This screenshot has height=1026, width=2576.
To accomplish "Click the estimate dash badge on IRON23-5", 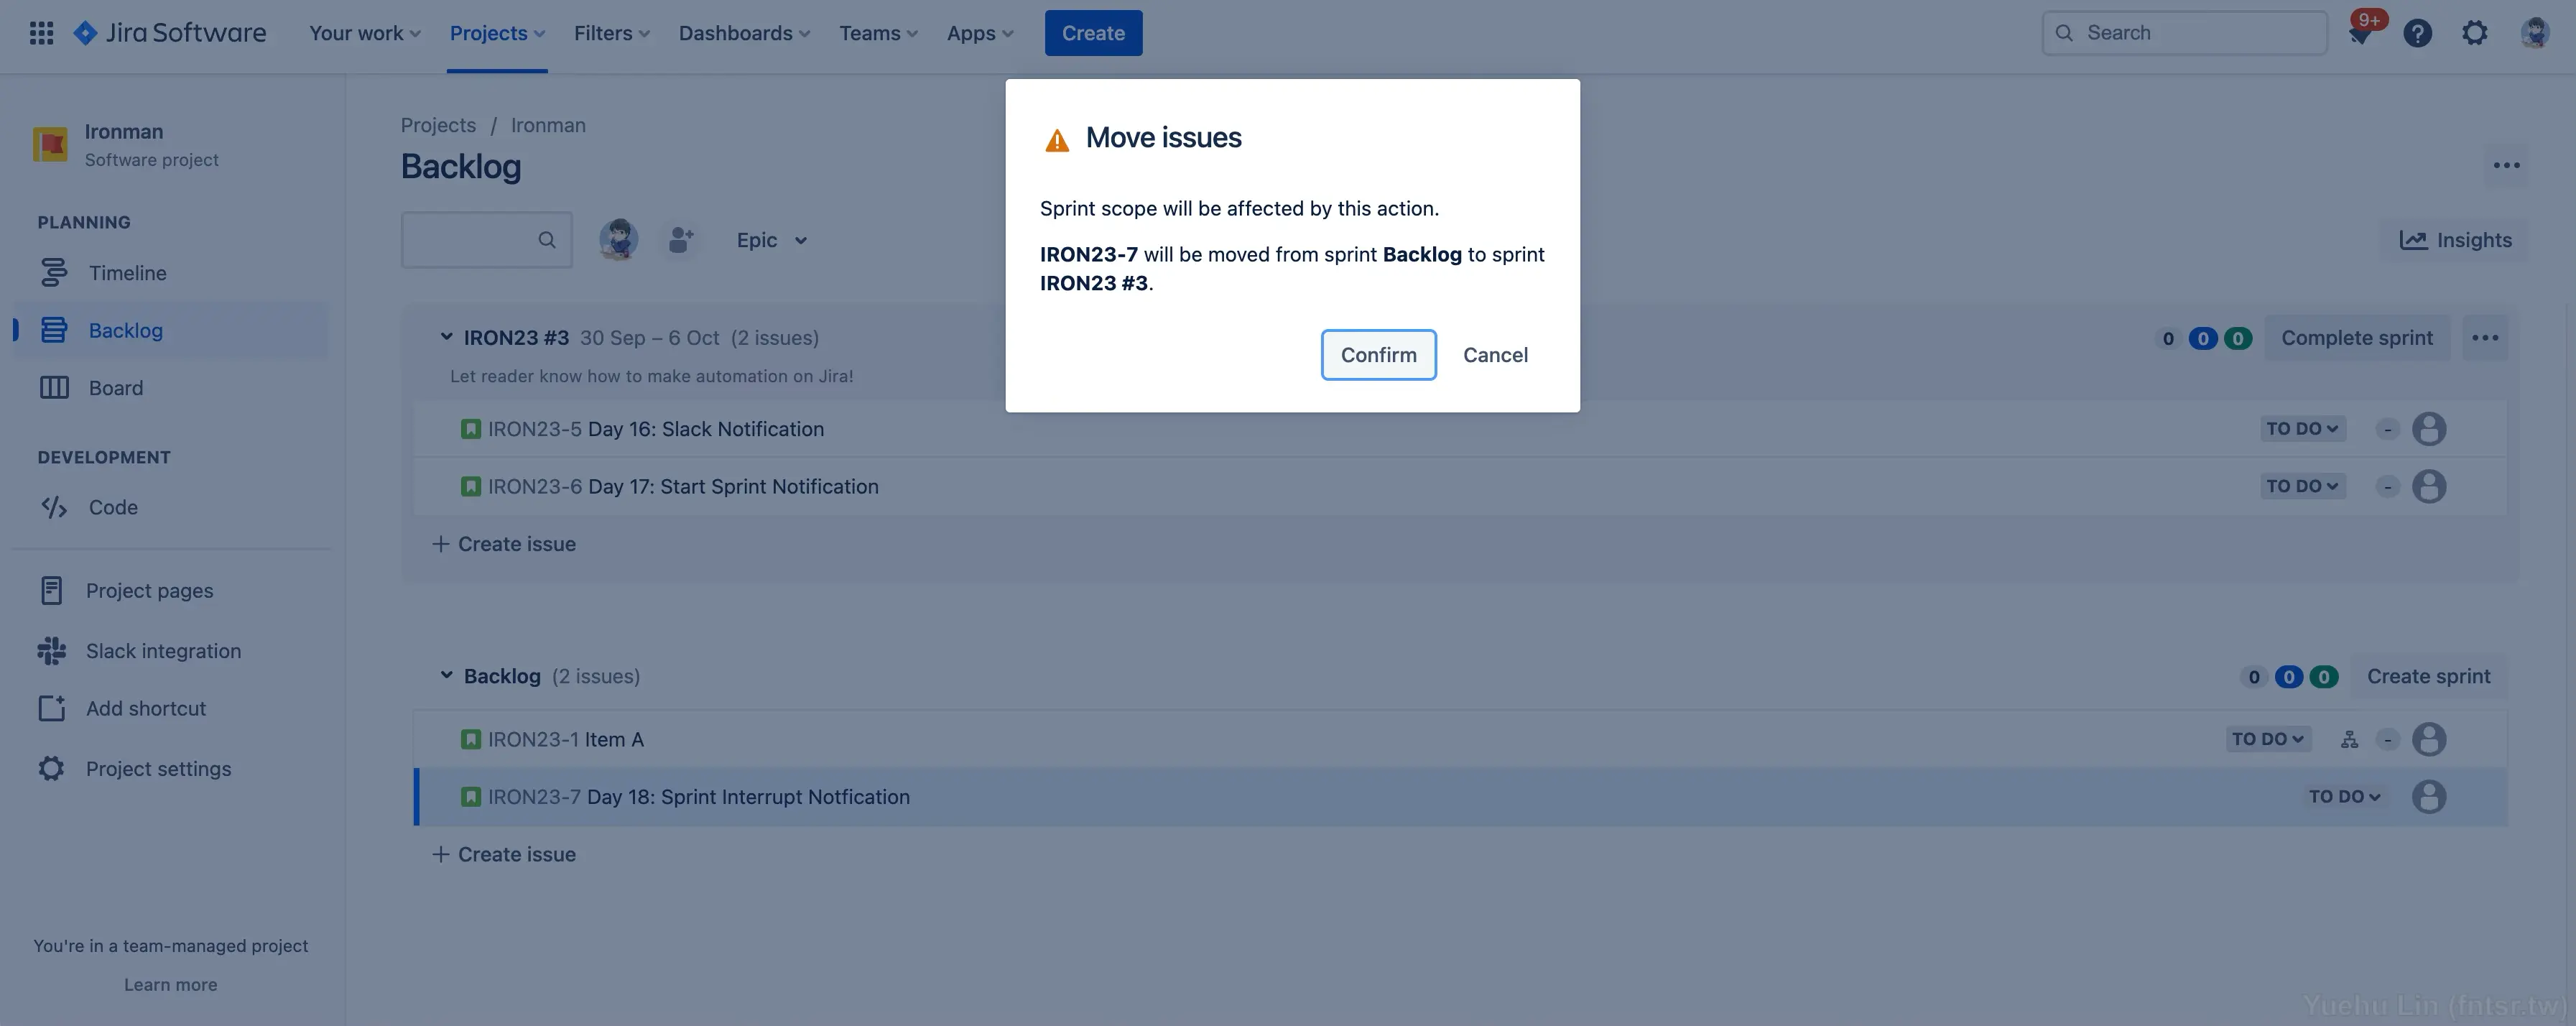I will click(x=2387, y=429).
